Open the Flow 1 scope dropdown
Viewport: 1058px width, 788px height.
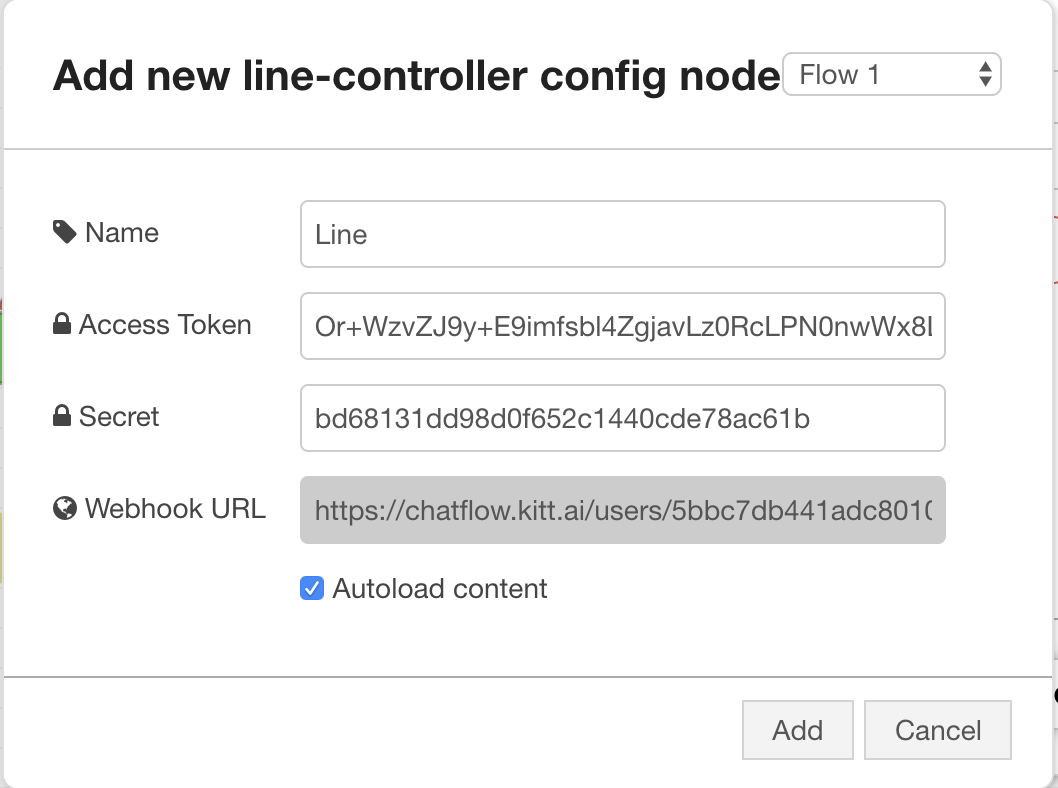891,74
